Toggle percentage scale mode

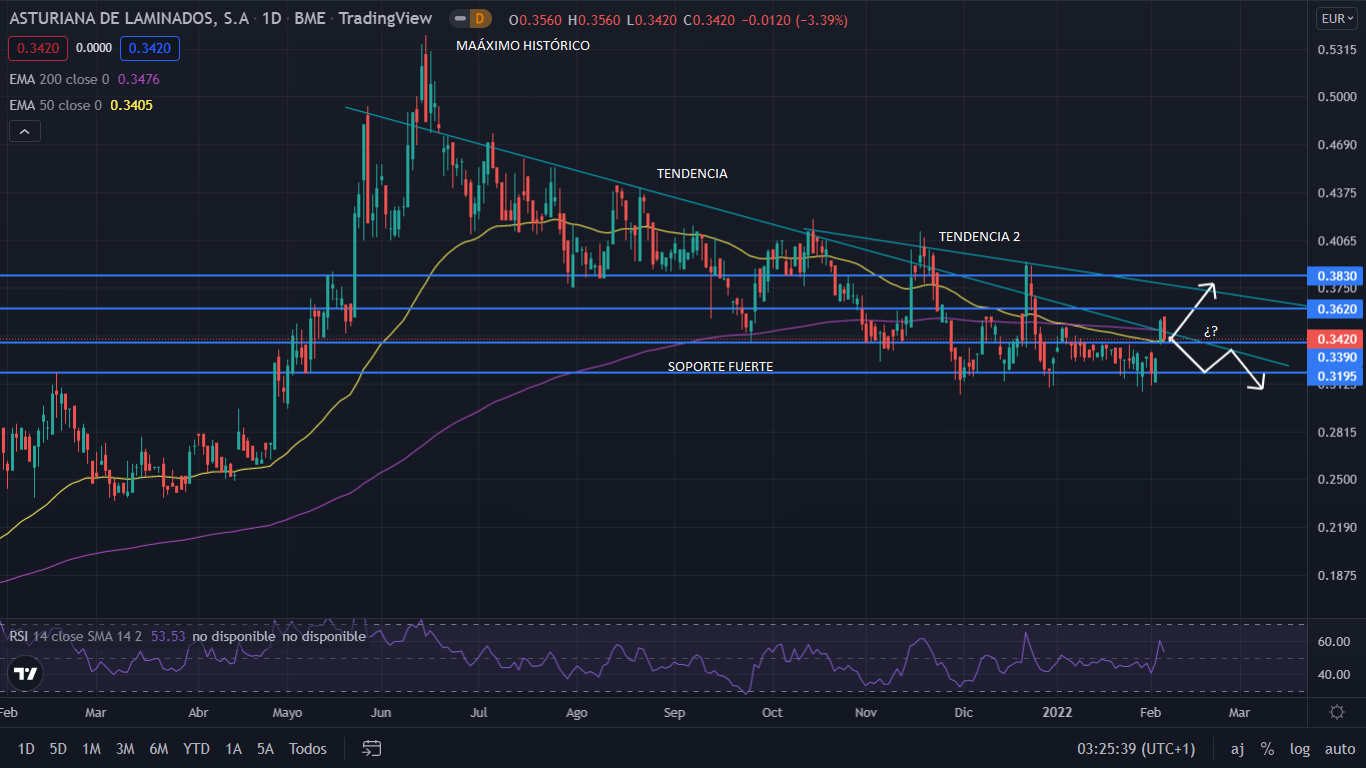[1267, 749]
